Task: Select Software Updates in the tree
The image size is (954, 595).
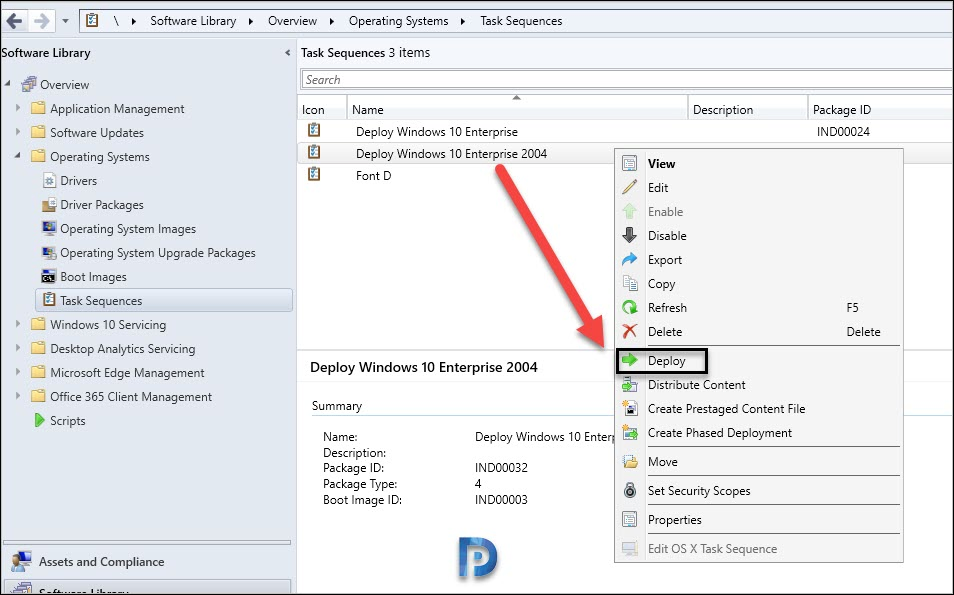Action: coord(97,133)
